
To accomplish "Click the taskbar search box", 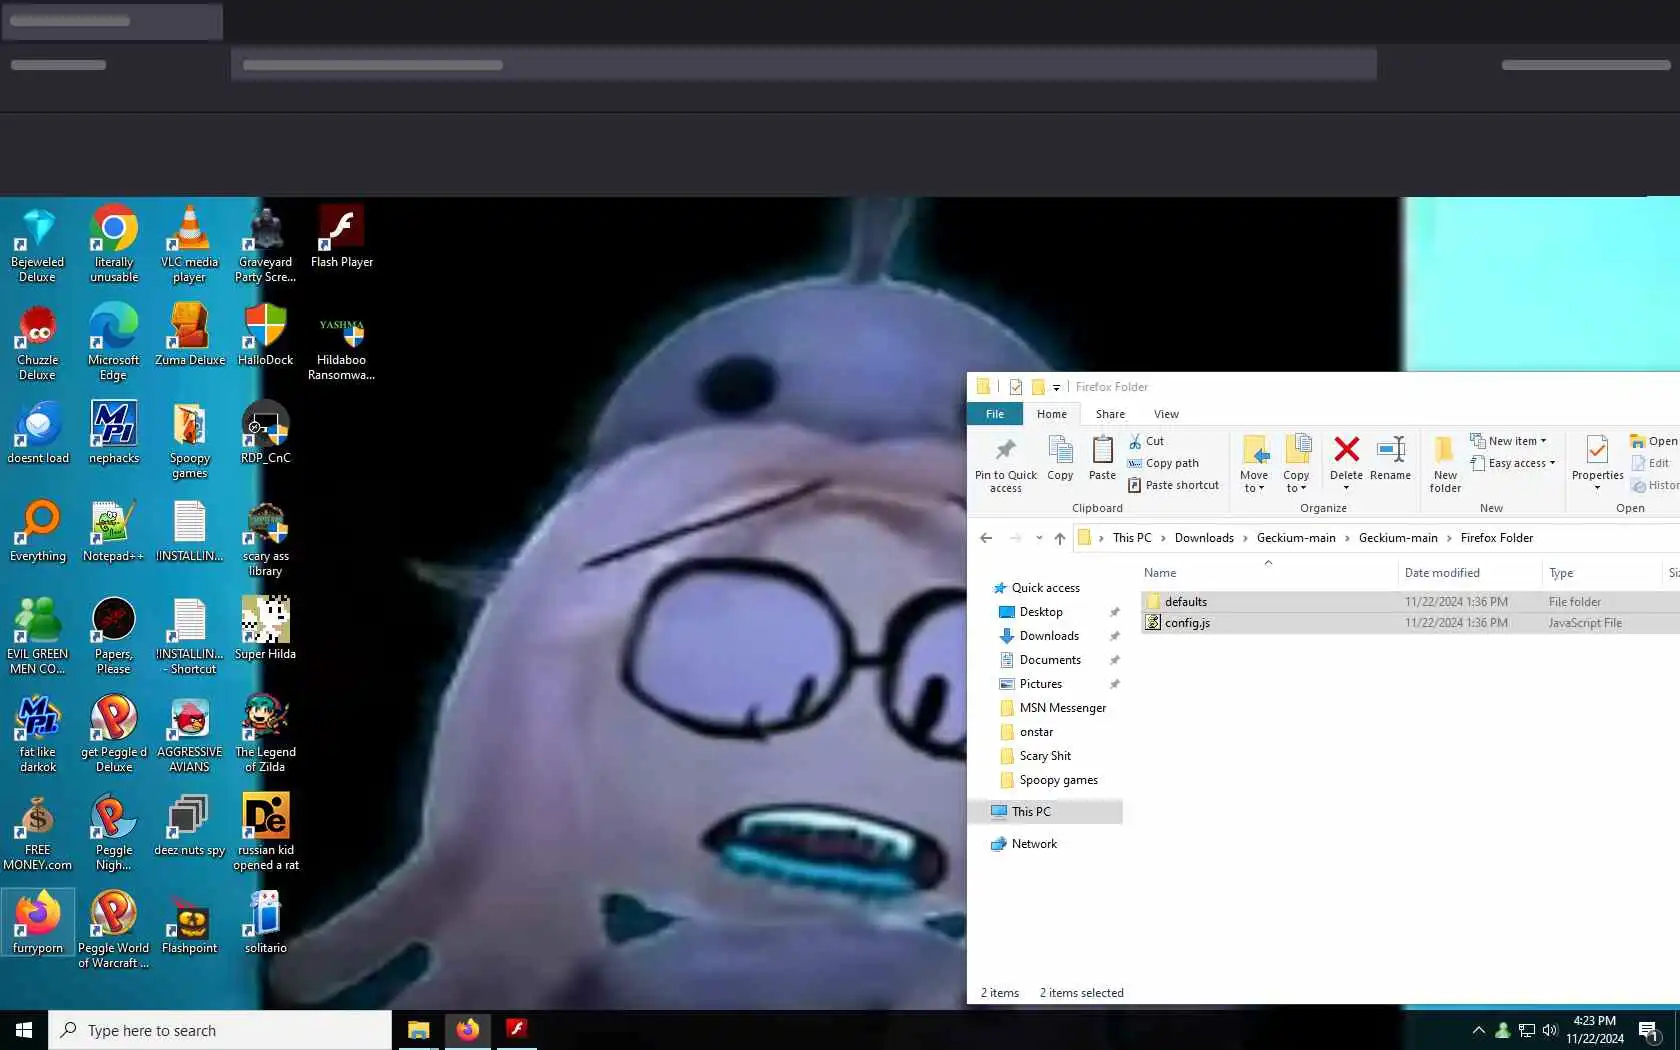I will 220,1030.
